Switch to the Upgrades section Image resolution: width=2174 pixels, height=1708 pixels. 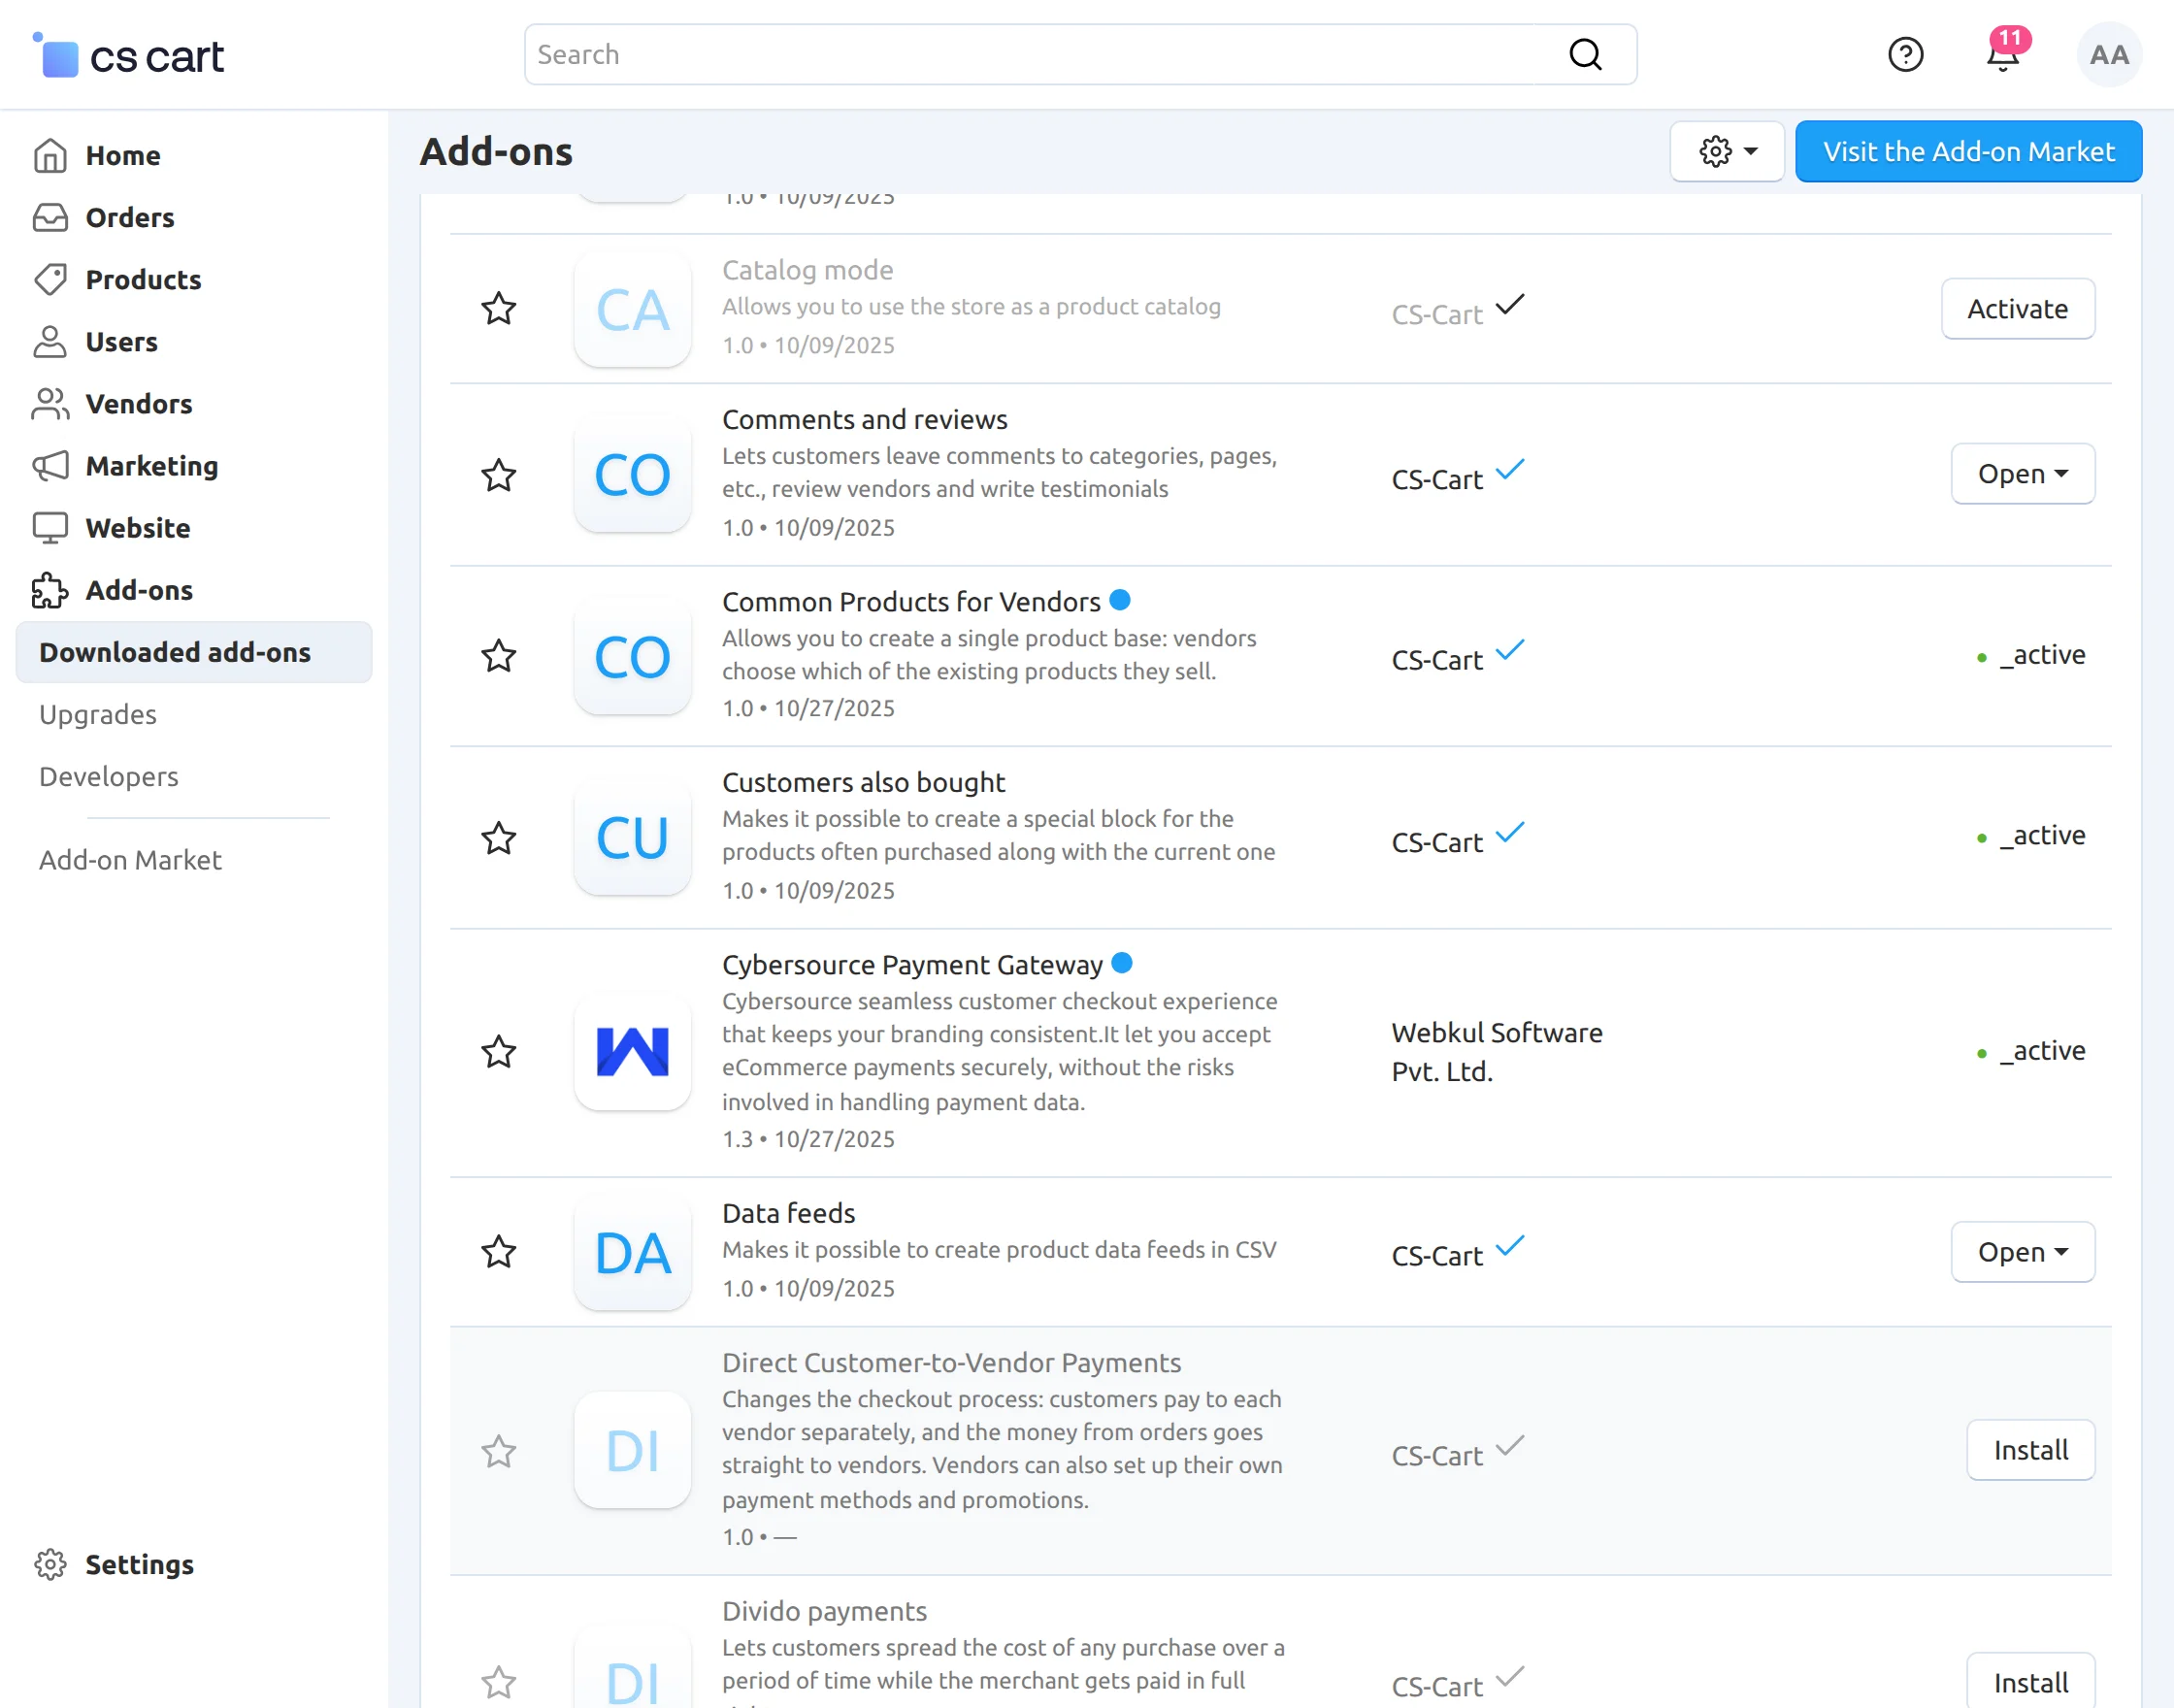click(97, 714)
